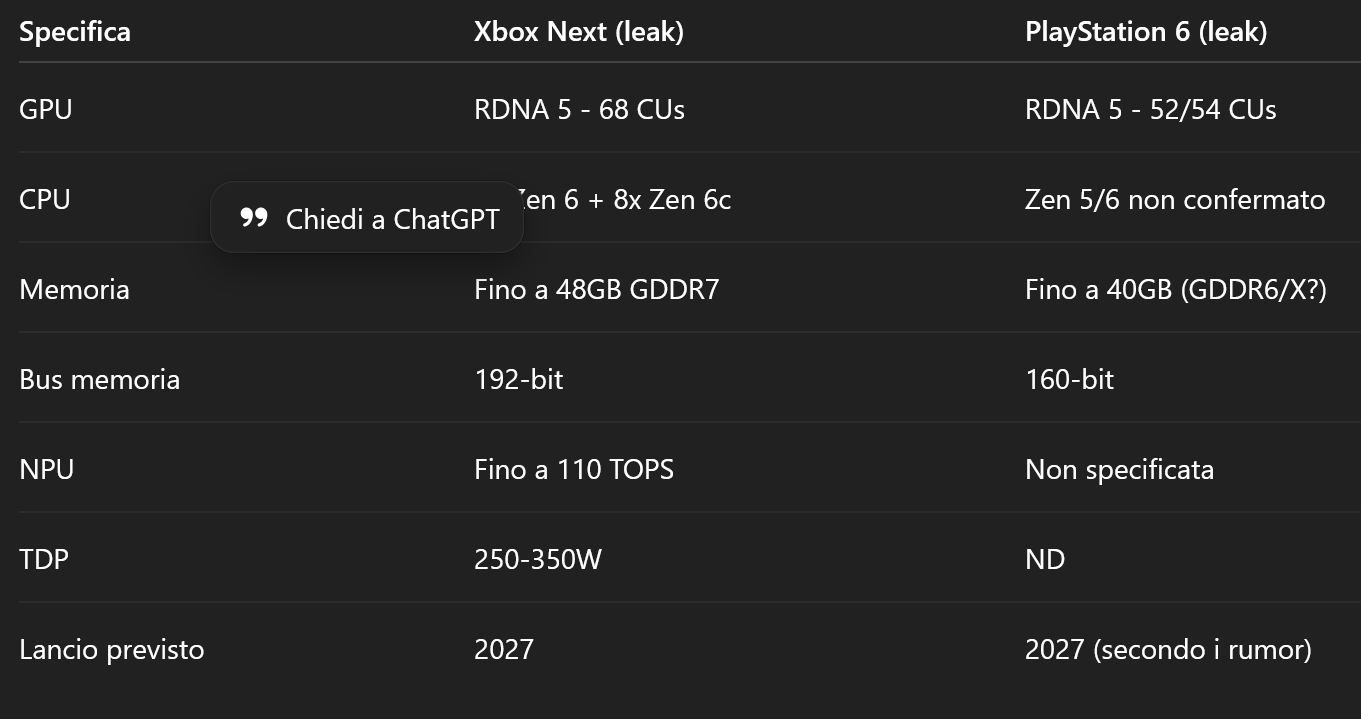Click the "Zen 5/6 non confermato" cell
The image size is (1361, 719).
(1174, 199)
